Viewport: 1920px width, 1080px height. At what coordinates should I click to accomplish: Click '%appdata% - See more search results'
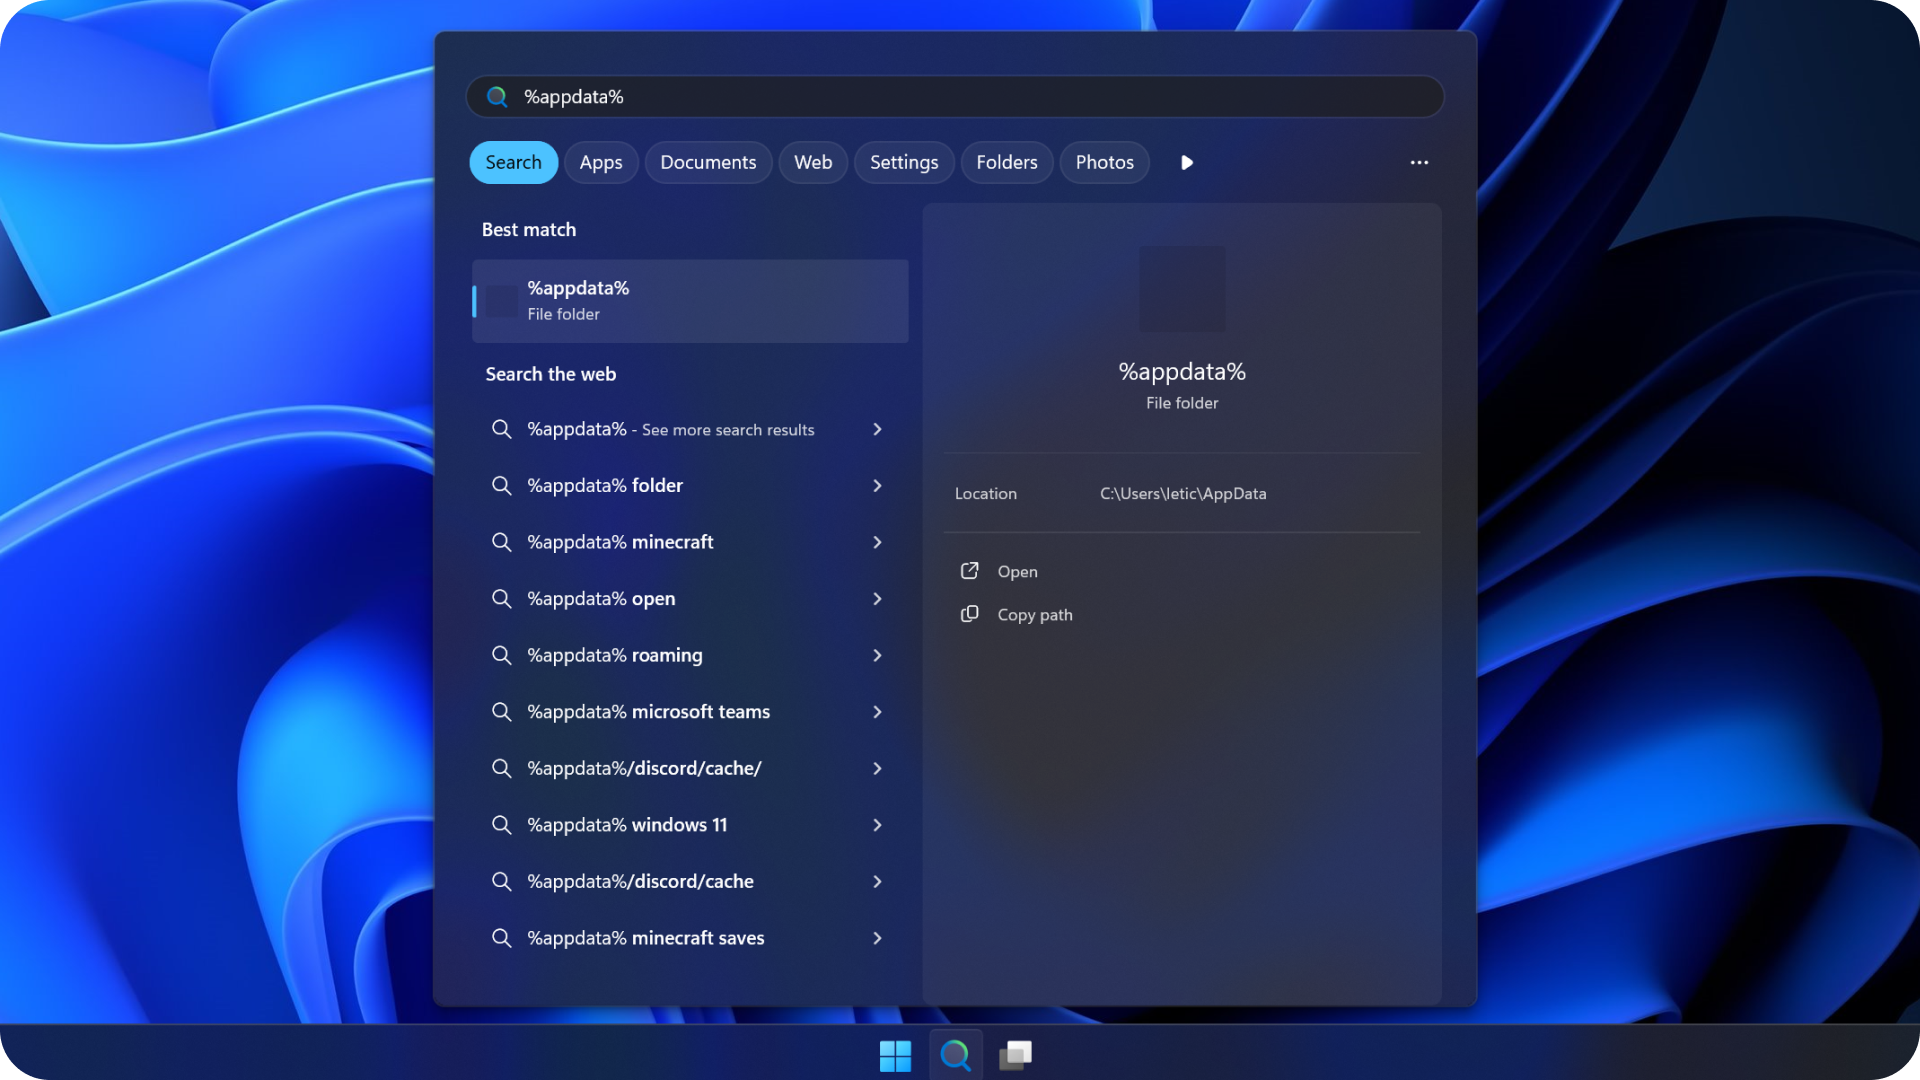tap(670, 429)
